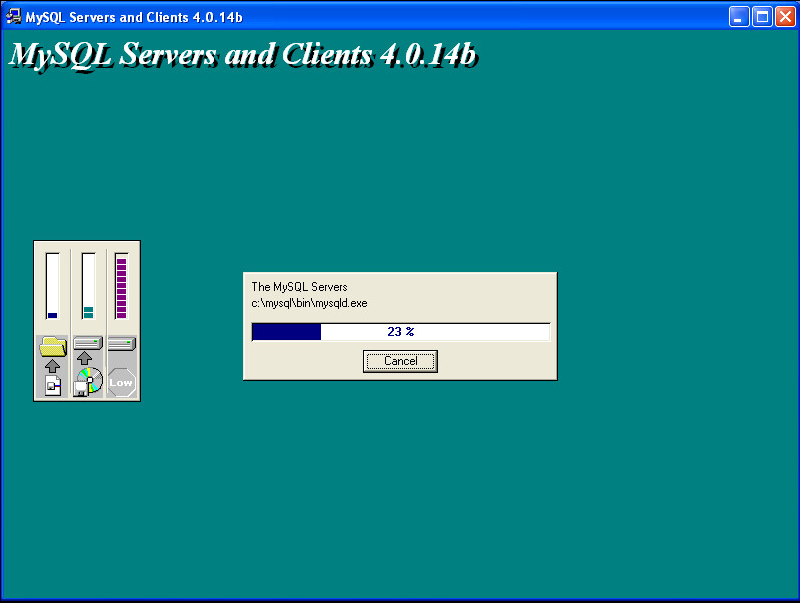
Task: Click the up arrow below the folder
Action: (52, 365)
